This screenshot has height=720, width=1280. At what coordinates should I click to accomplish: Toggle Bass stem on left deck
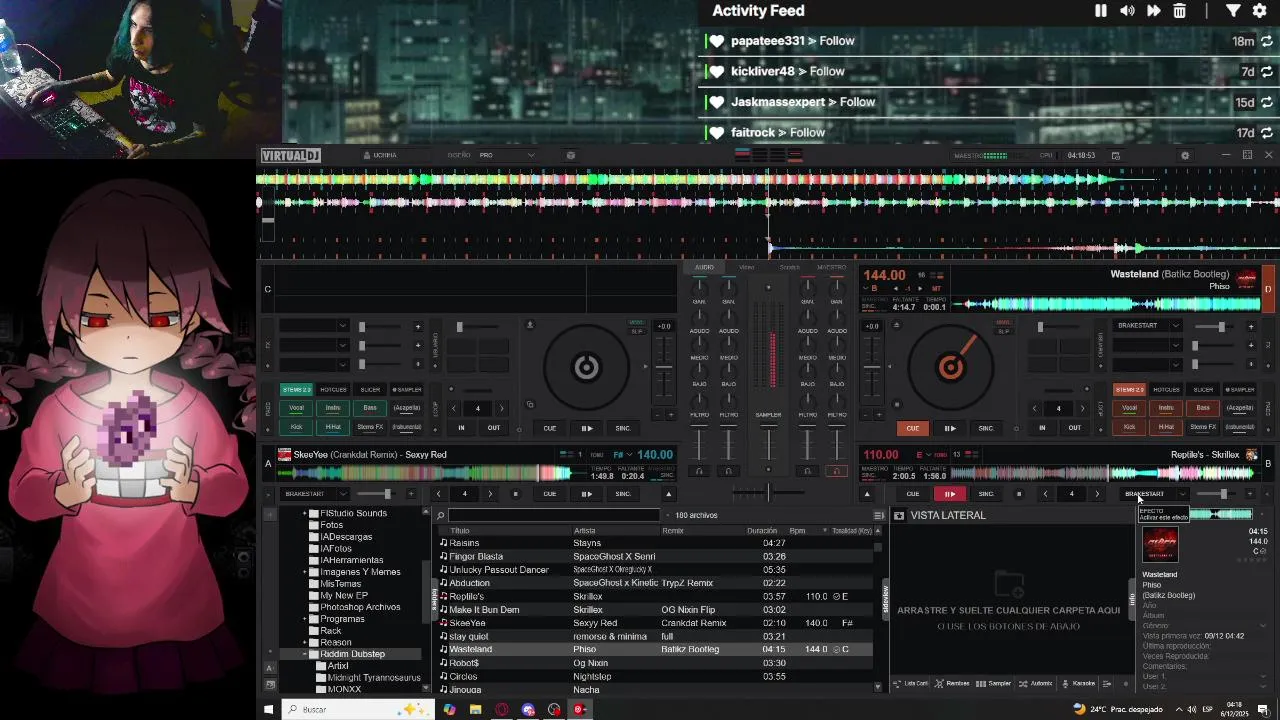(370, 408)
